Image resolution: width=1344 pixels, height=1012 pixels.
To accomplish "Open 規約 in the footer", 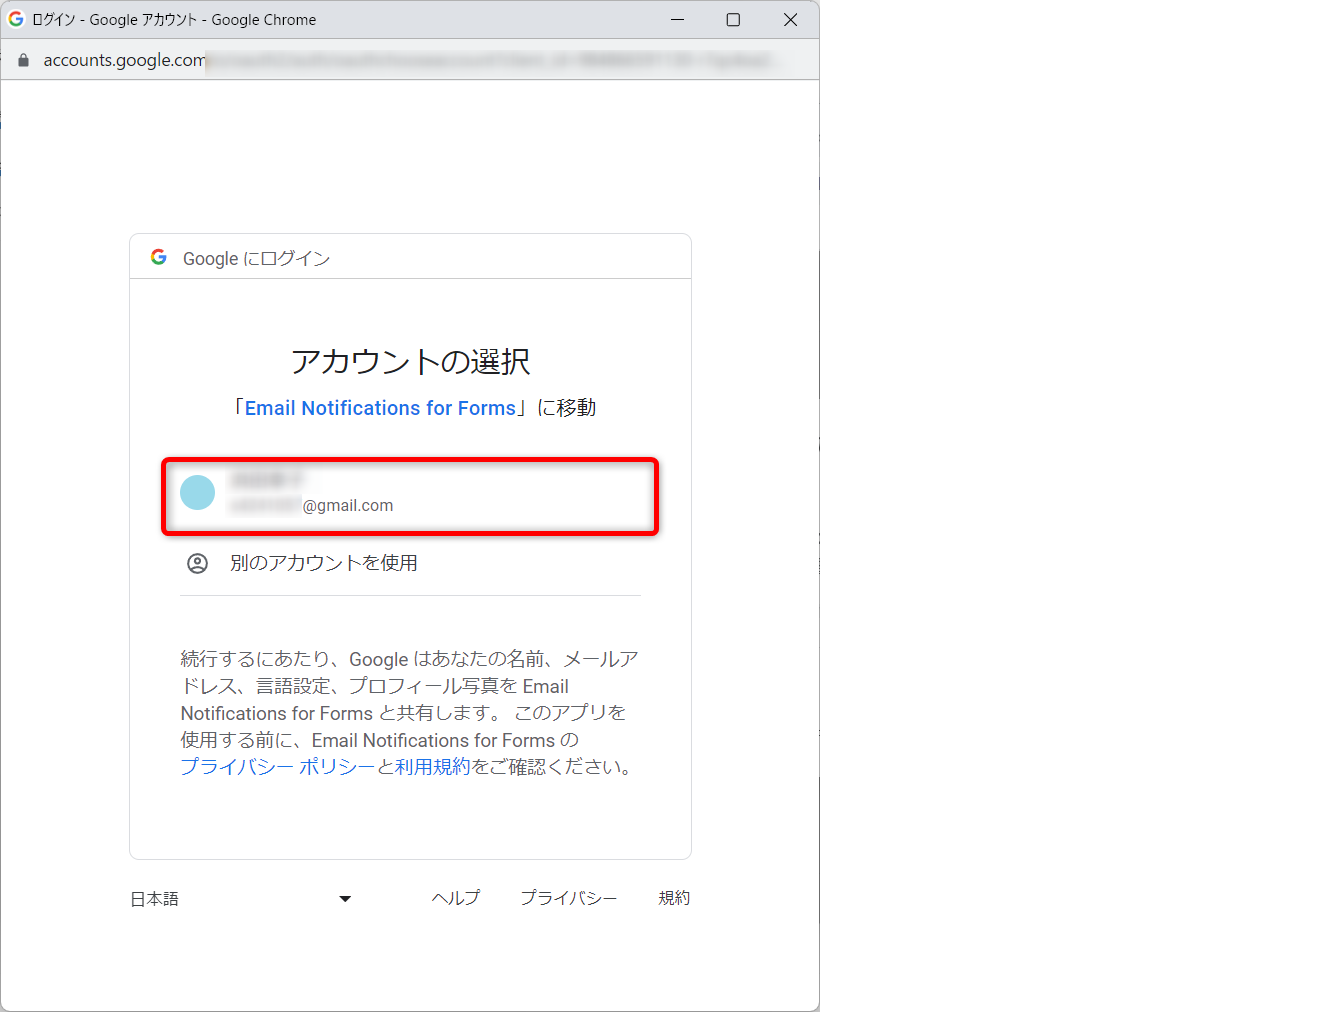I will point(674,898).
